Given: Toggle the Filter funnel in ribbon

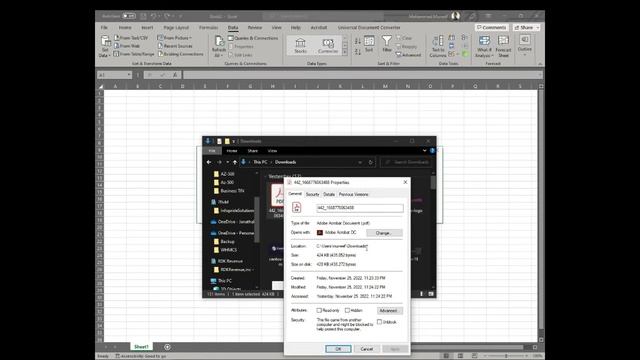Looking at the screenshot, I should click(x=387, y=44).
